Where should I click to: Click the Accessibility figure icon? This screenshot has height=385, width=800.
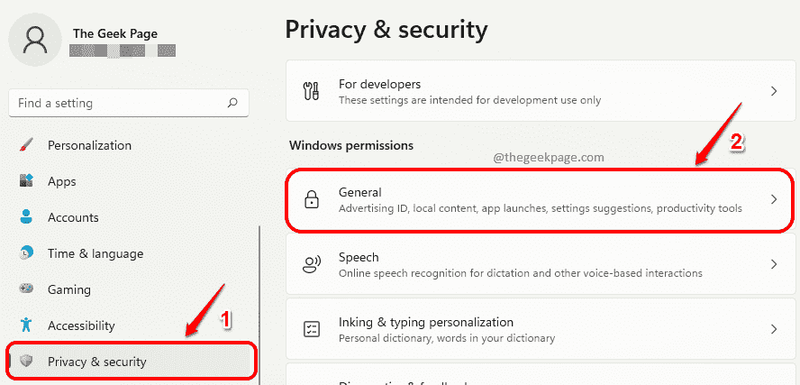click(26, 325)
